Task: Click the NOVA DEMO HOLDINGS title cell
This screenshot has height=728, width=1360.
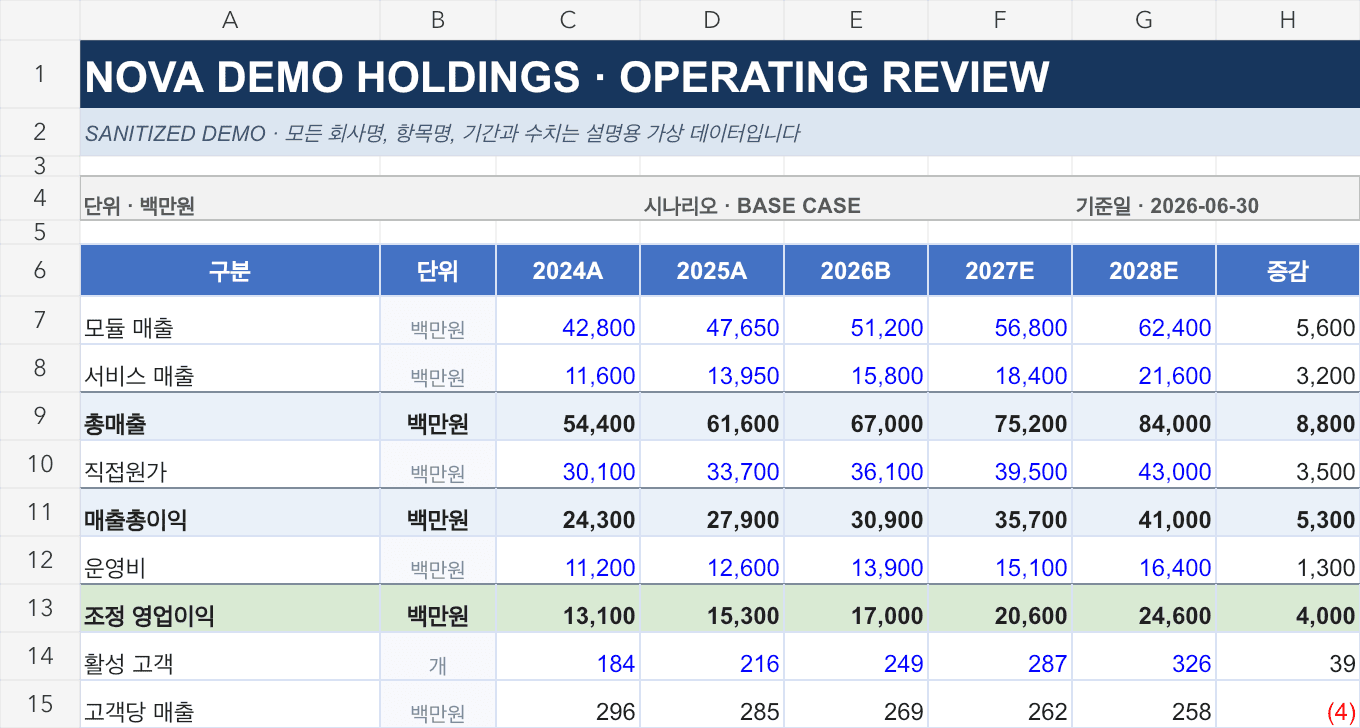Action: [720, 74]
